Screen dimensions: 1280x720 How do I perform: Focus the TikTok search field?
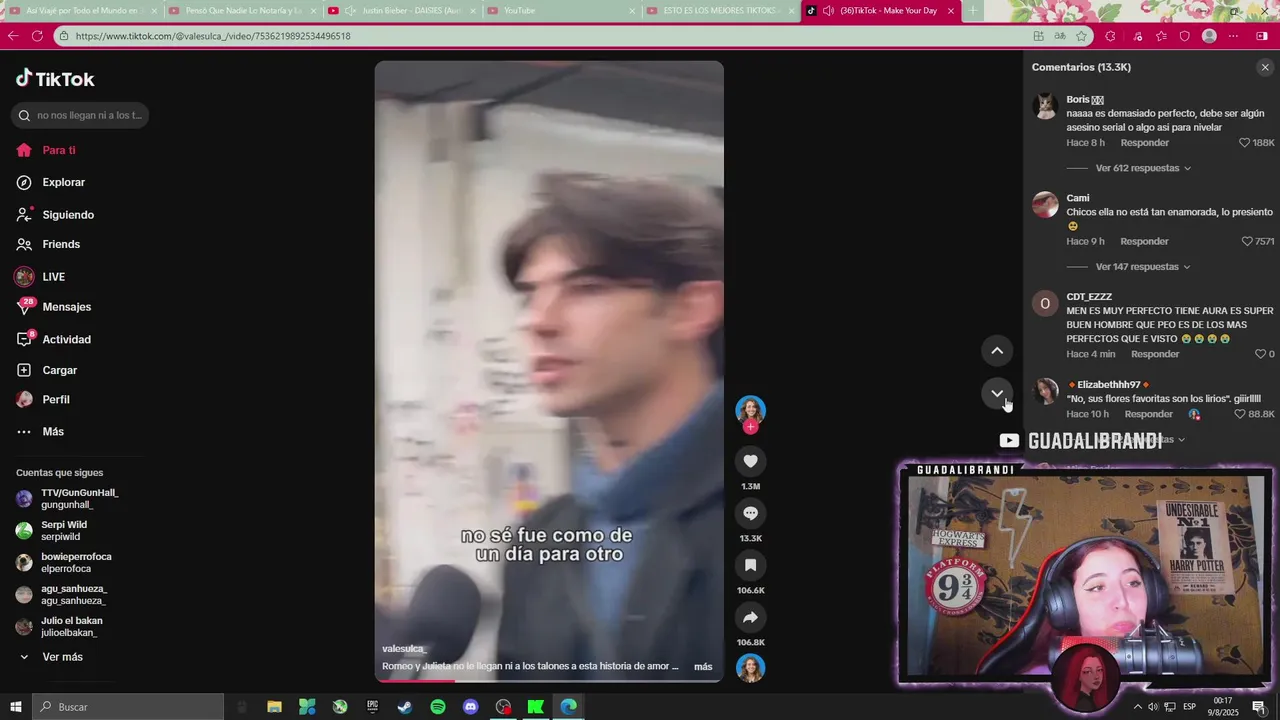coord(80,115)
